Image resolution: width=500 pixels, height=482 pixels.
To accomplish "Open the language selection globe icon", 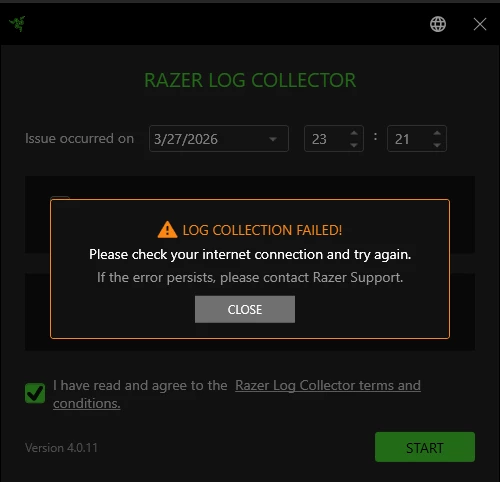I will (x=438, y=24).
